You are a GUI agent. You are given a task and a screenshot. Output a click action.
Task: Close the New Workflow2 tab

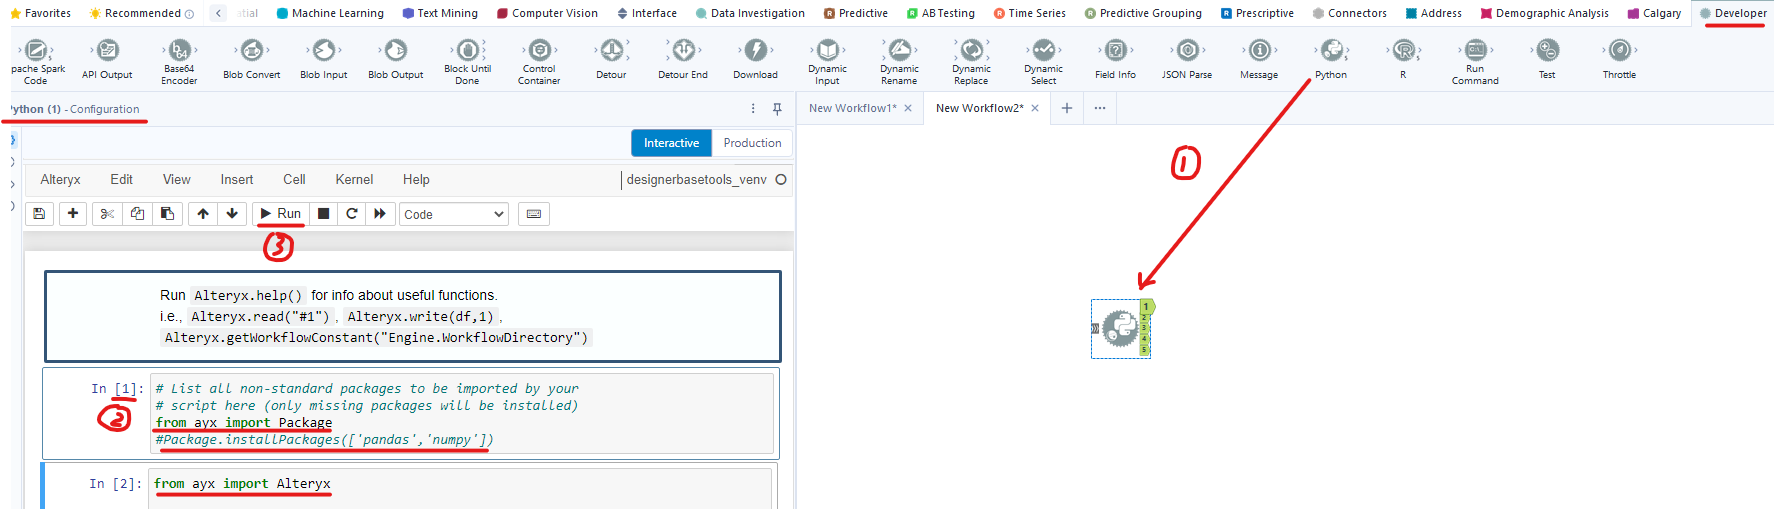click(x=1035, y=108)
